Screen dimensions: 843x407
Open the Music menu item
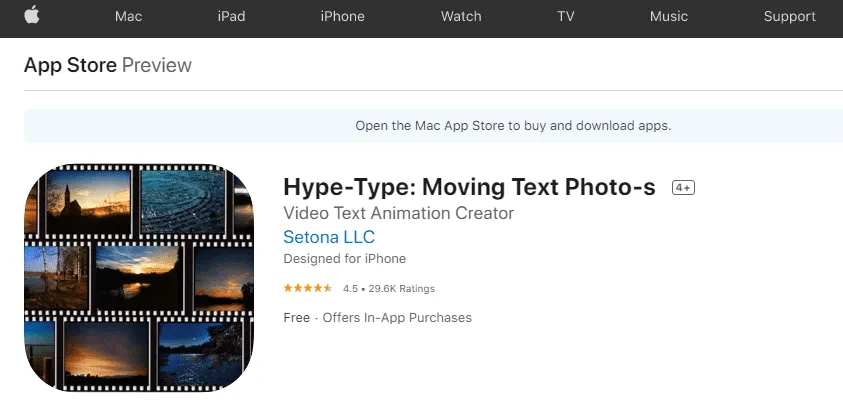point(669,16)
